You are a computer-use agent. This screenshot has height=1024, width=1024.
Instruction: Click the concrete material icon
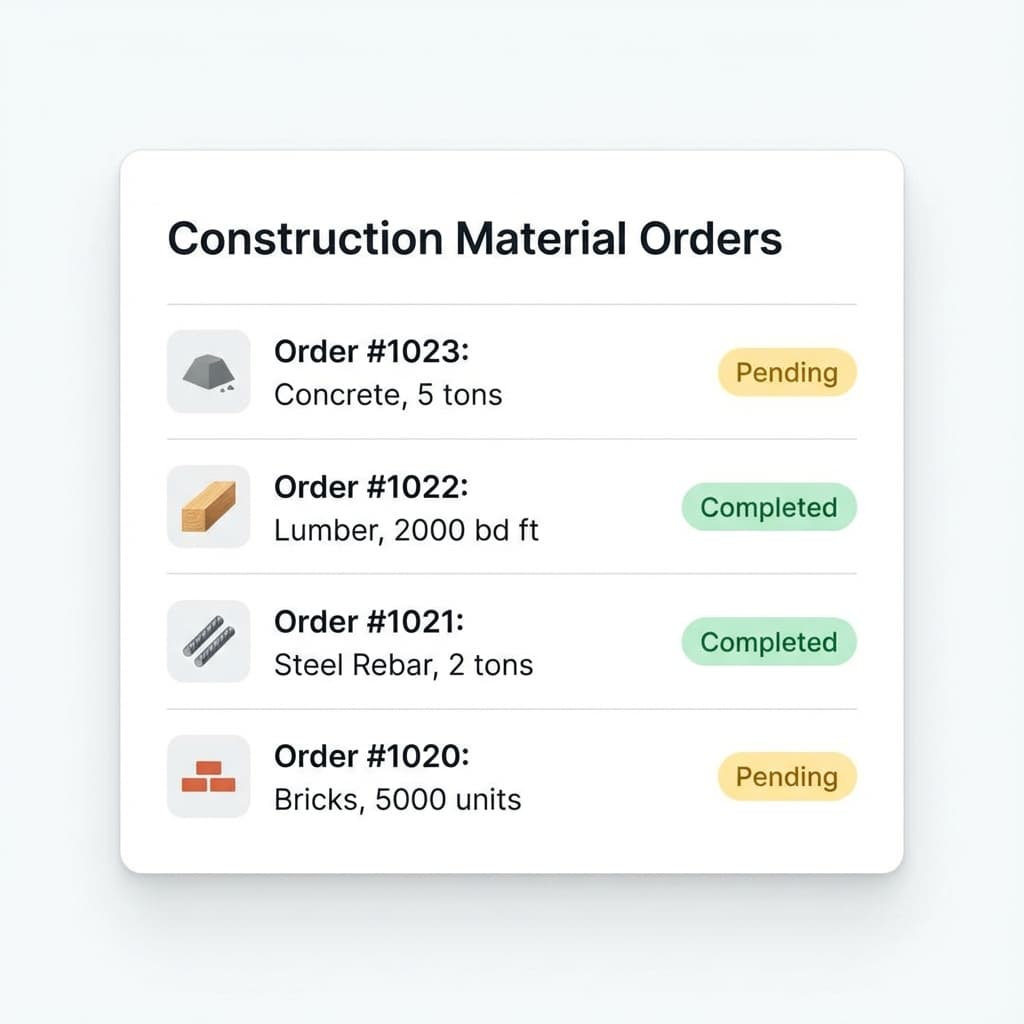pos(208,372)
